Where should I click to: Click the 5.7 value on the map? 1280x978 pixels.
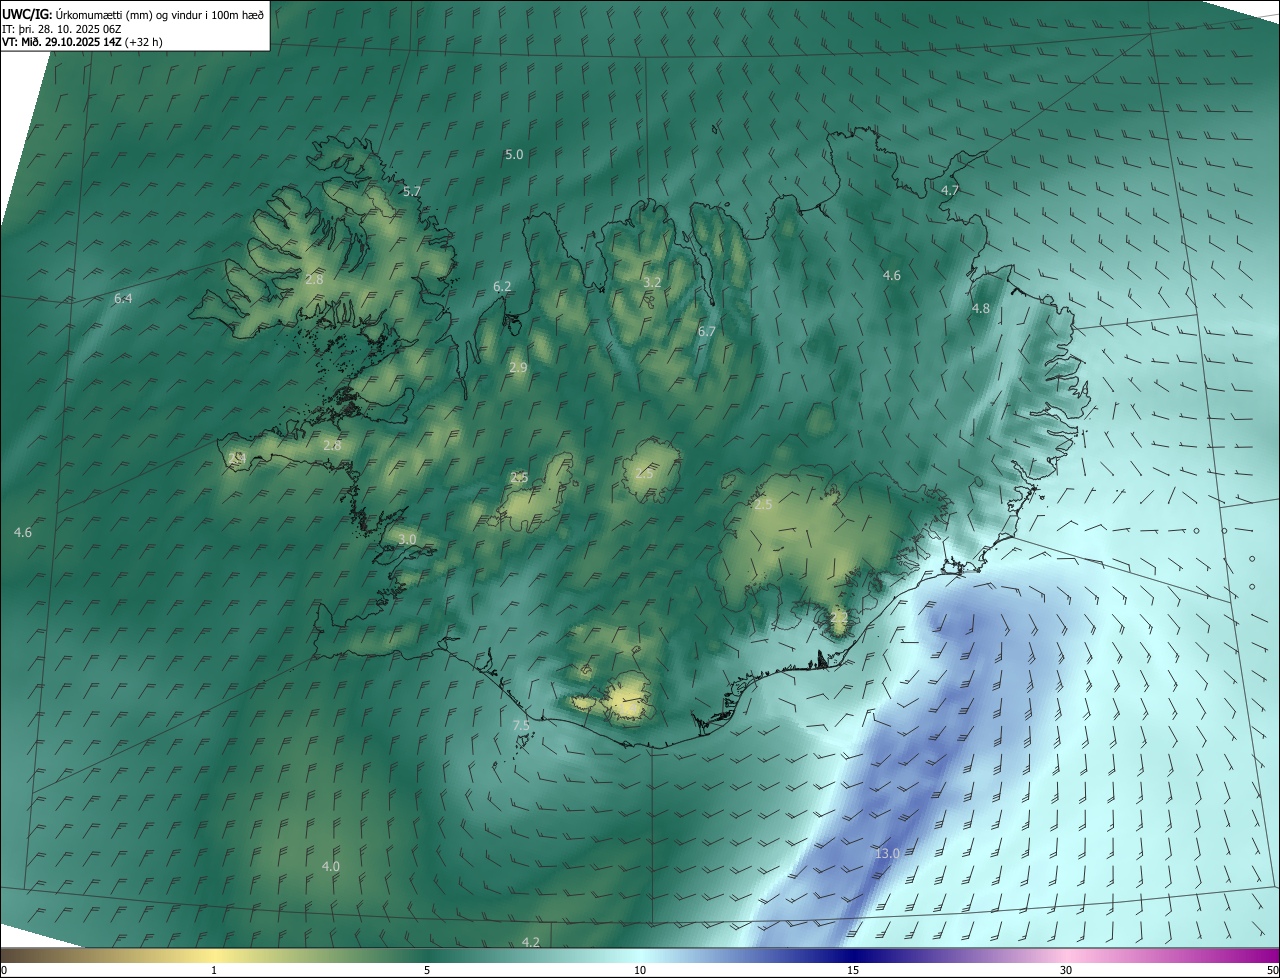tap(412, 191)
